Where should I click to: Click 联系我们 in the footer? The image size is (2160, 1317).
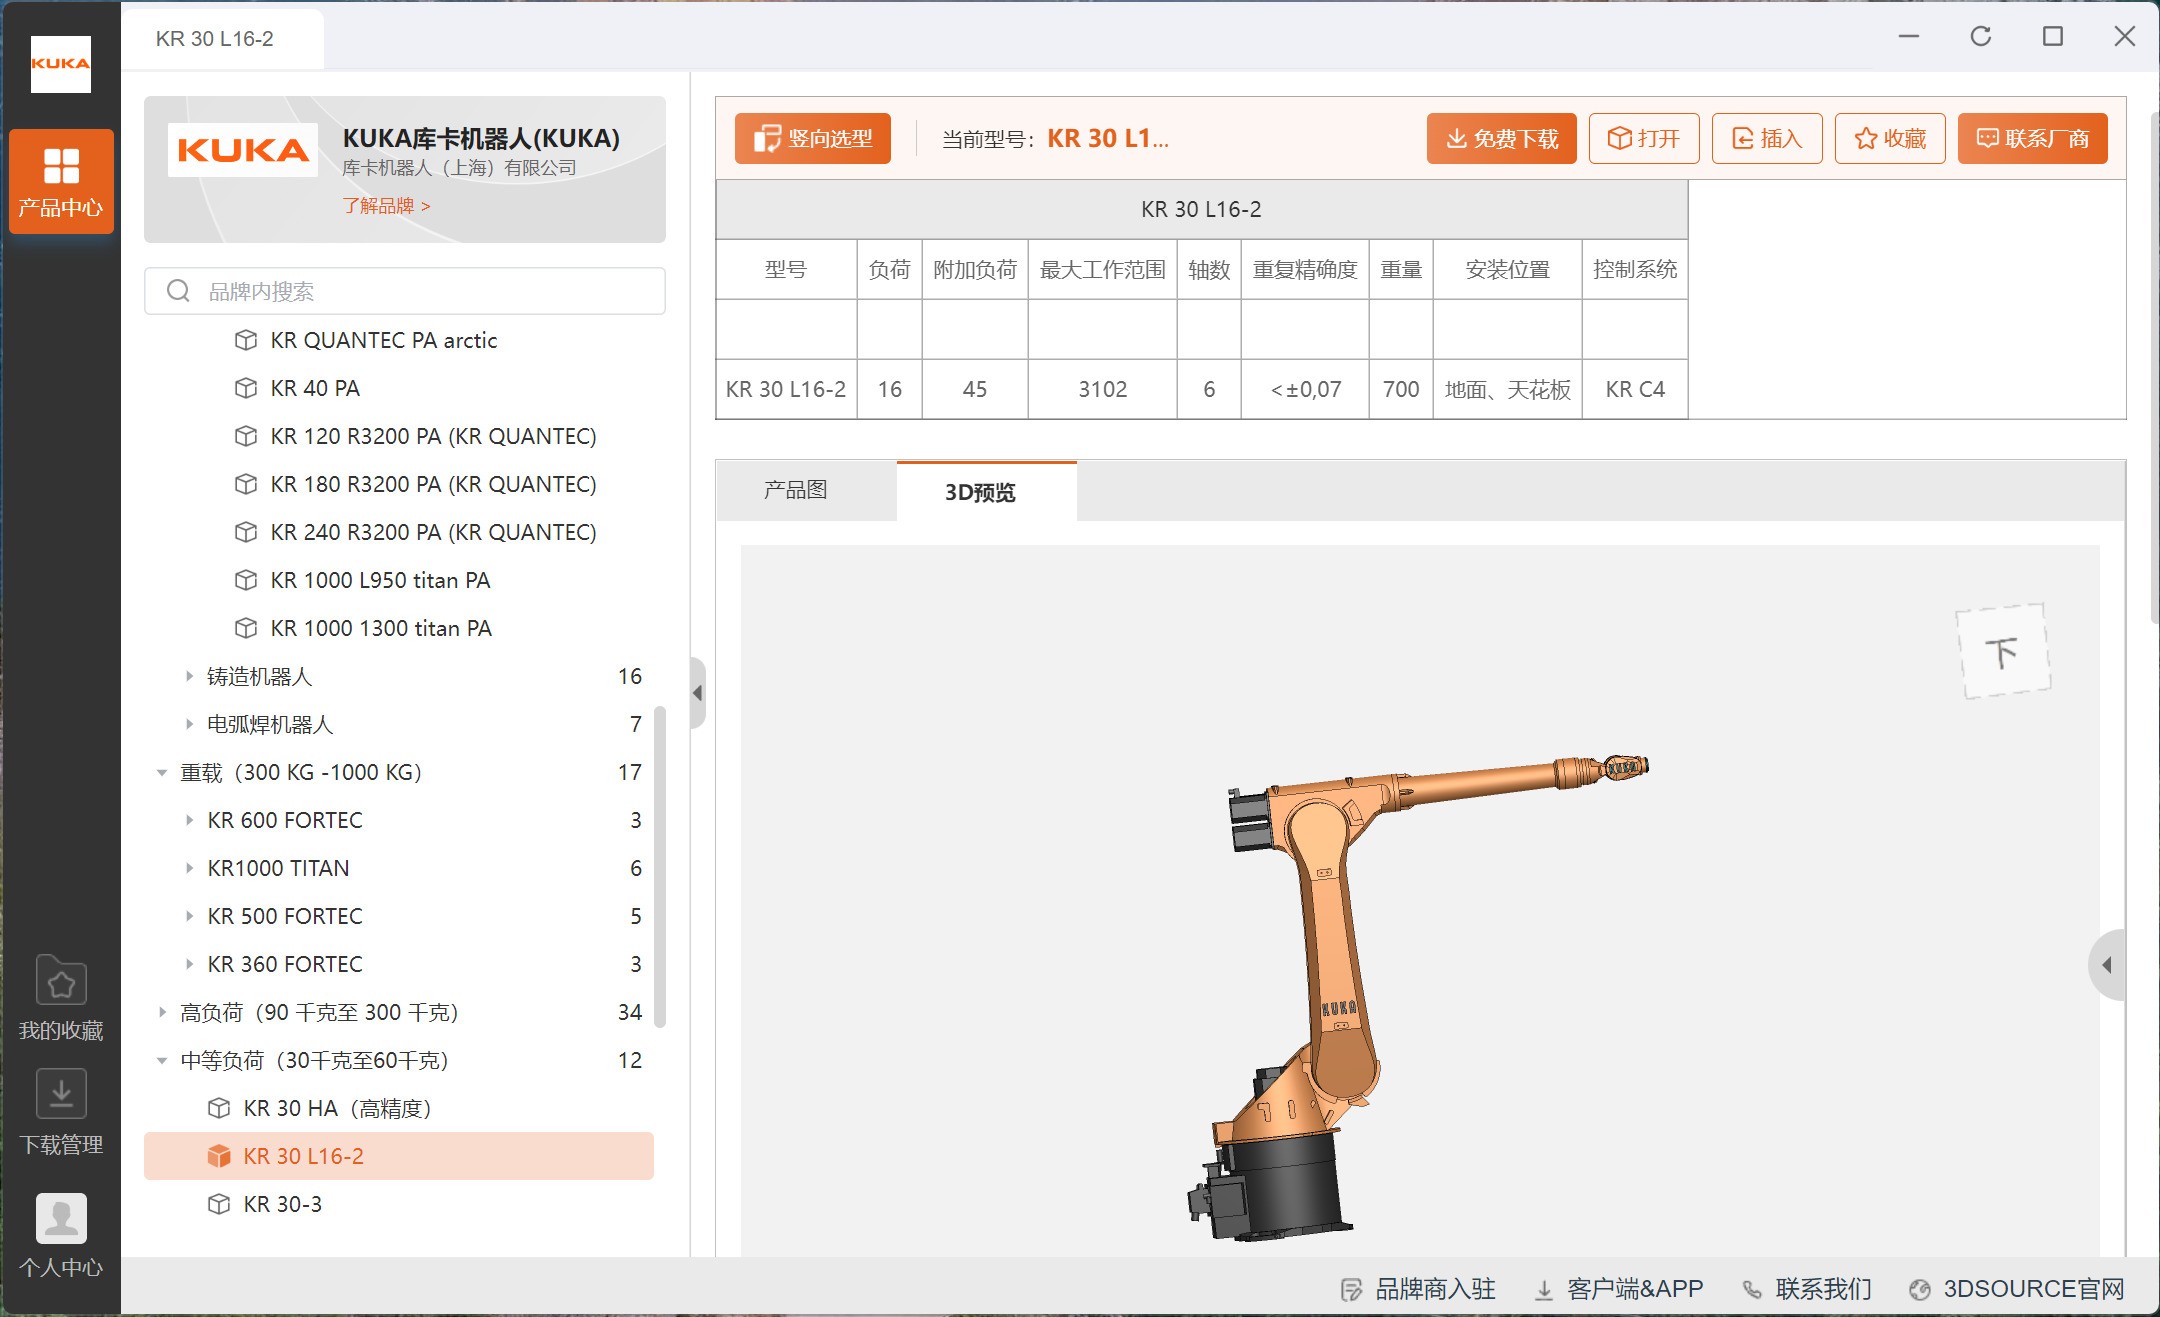[1807, 1289]
